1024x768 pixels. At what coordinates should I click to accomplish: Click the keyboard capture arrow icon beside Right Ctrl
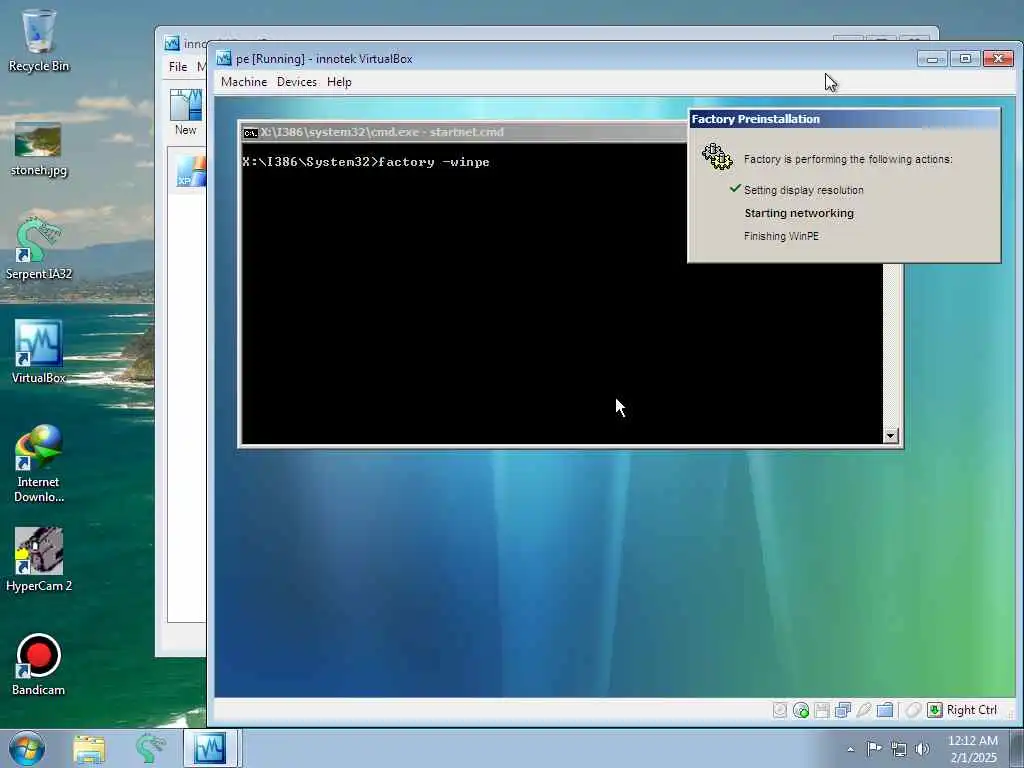(935, 710)
